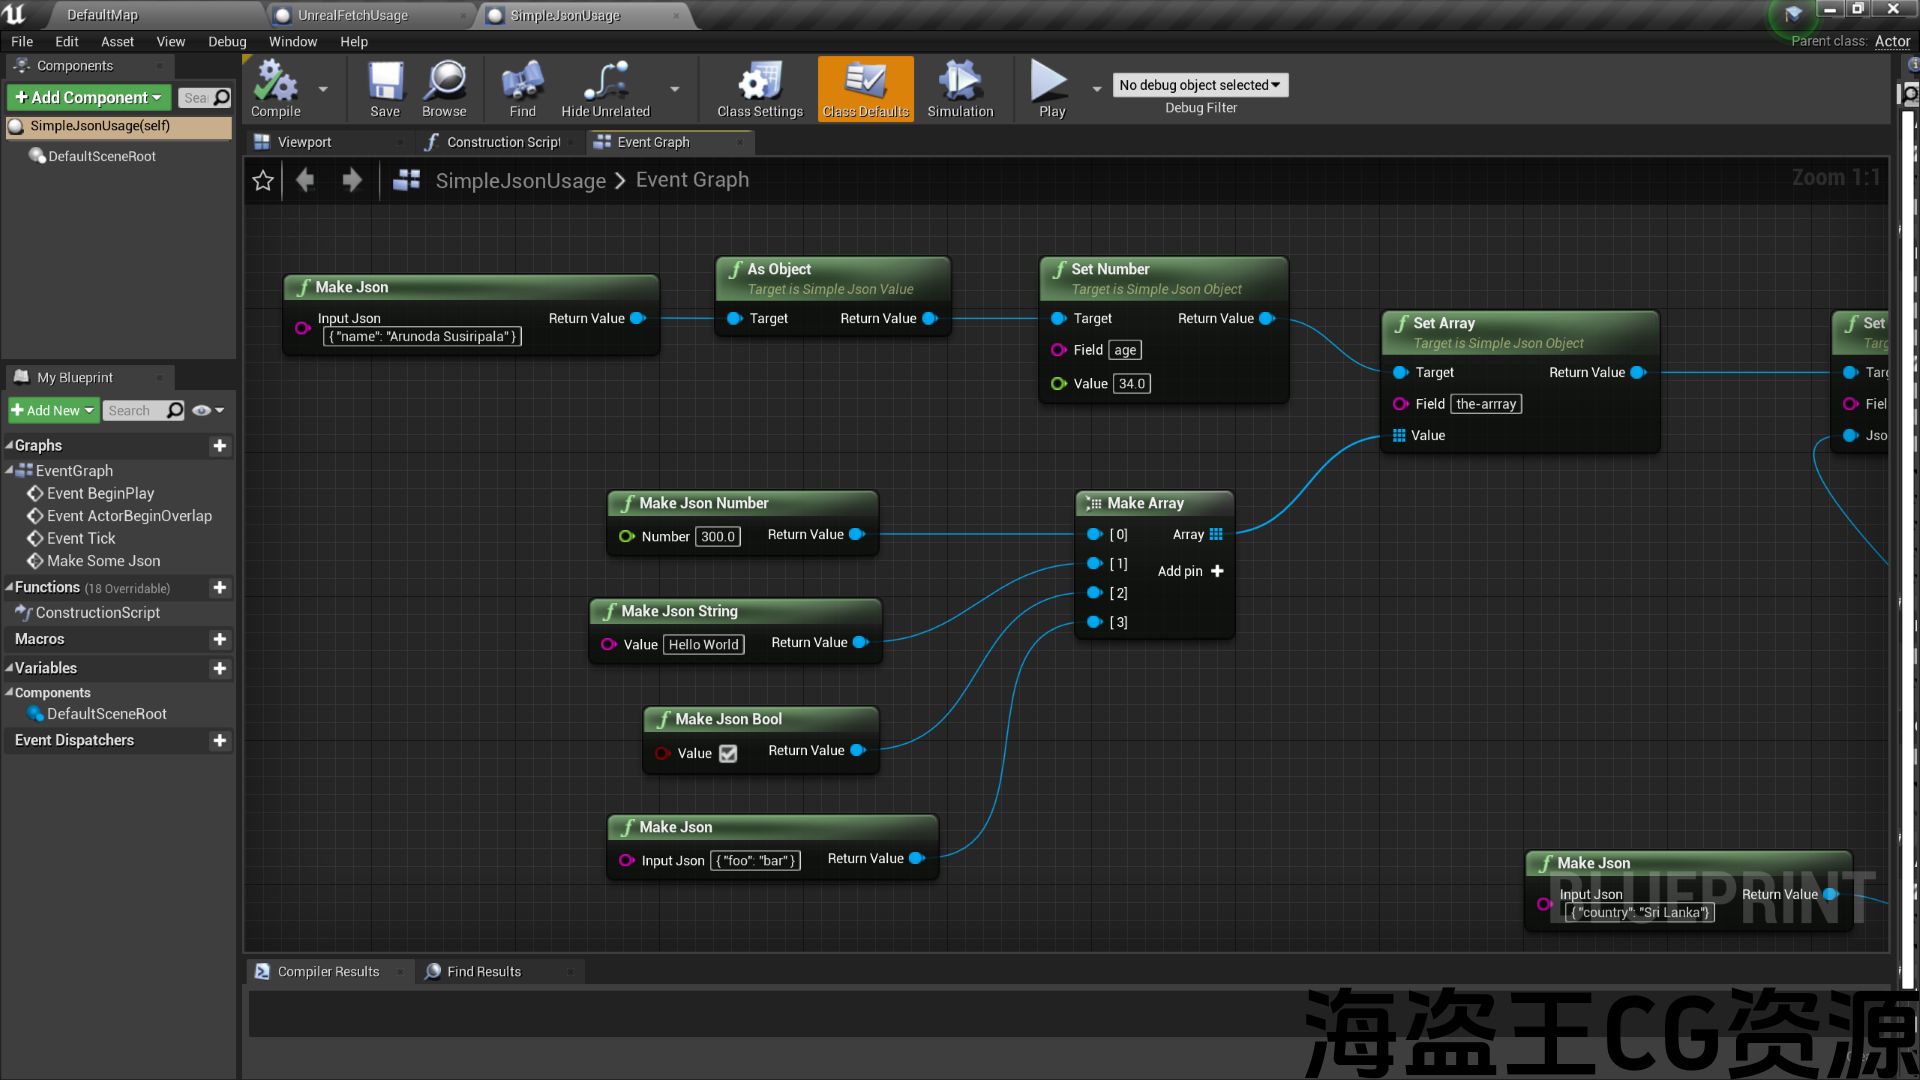
Task: Open the debug object selection dropdown
Action: [1199, 85]
